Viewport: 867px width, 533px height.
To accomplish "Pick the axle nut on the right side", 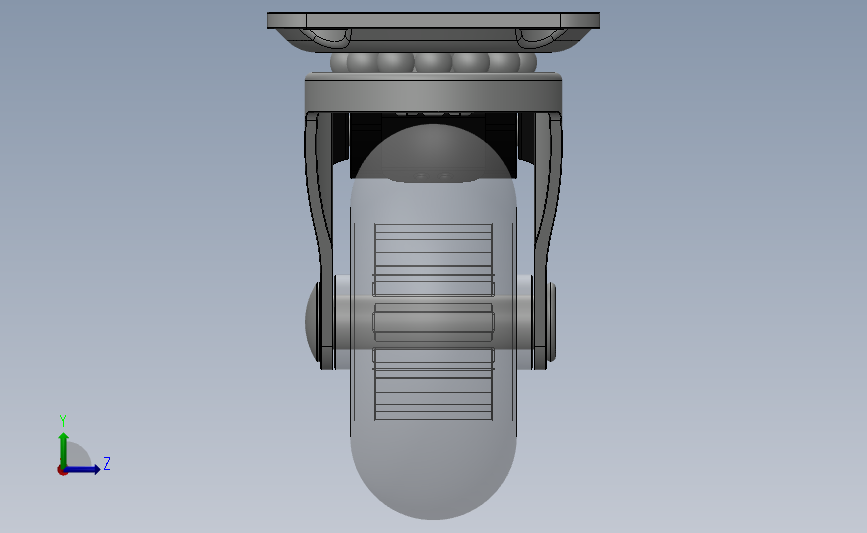I will click(552, 322).
